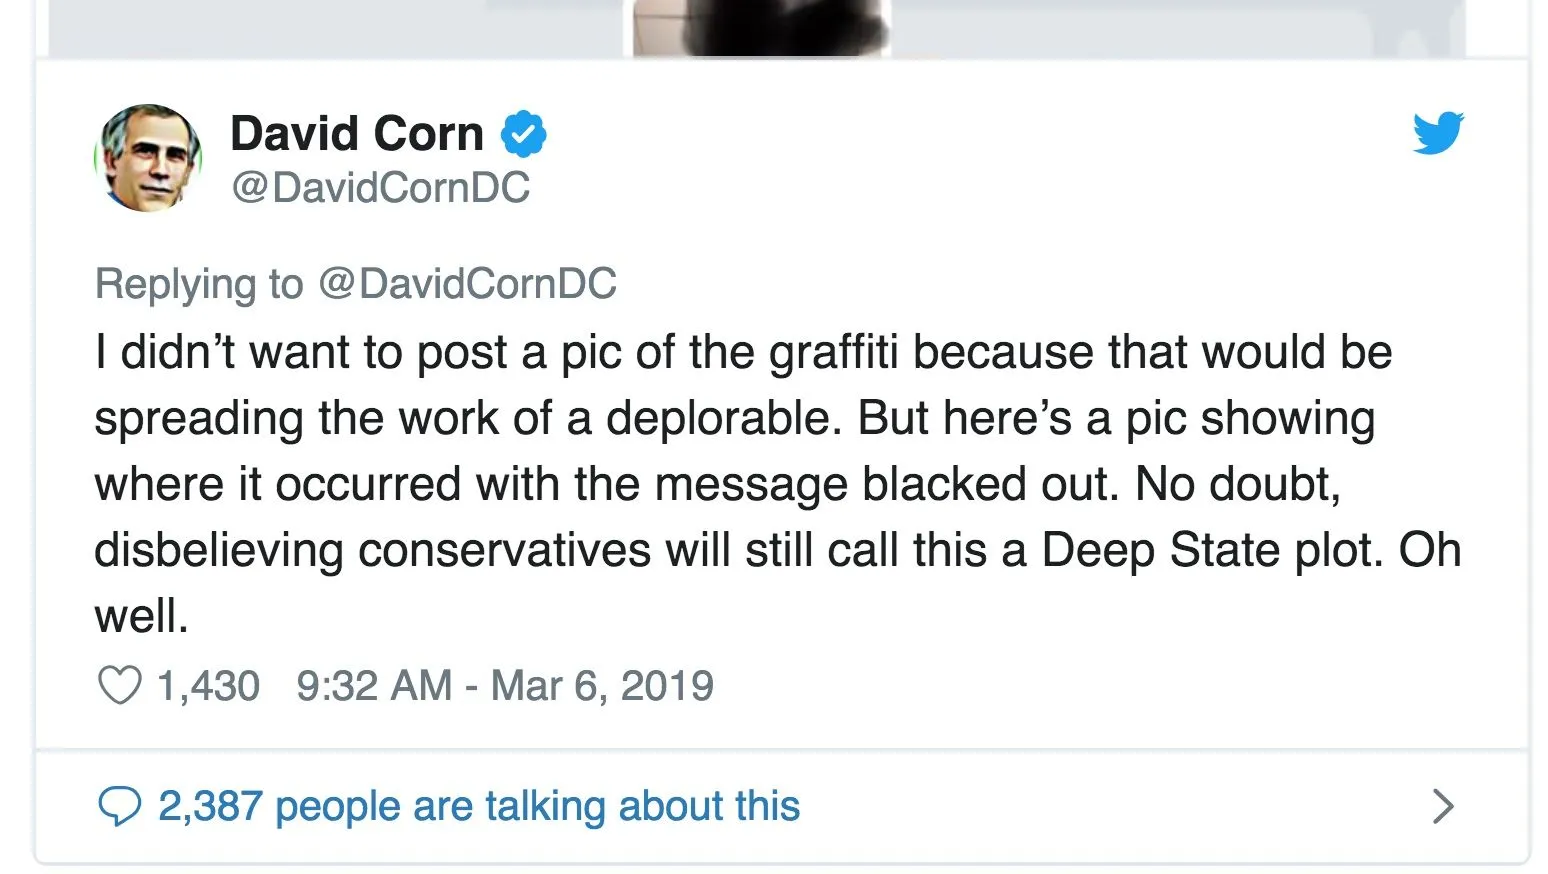Click the "Replying to" label

198,284
